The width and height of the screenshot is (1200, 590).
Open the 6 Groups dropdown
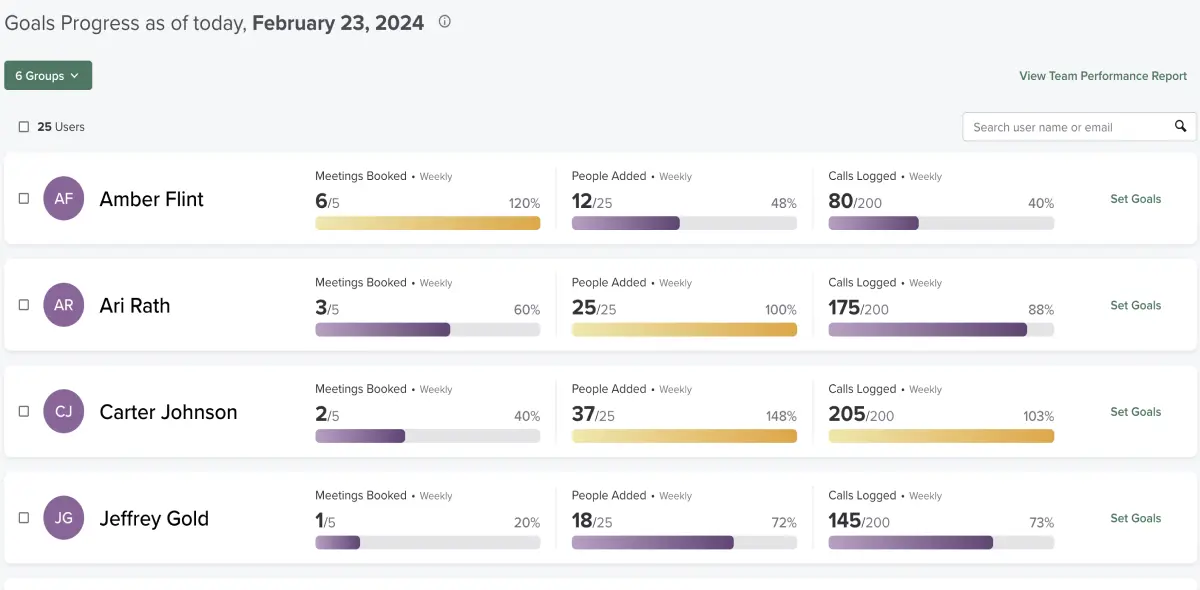coord(48,76)
